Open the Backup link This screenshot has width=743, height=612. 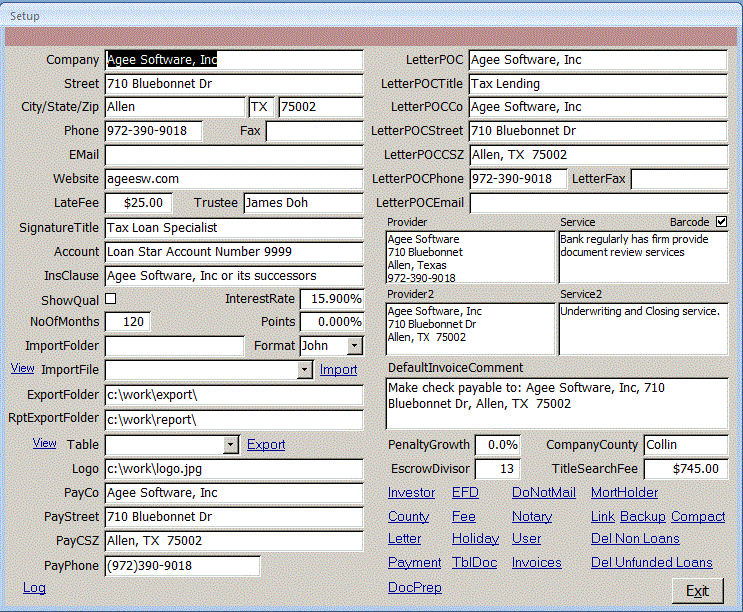[x=642, y=517]
